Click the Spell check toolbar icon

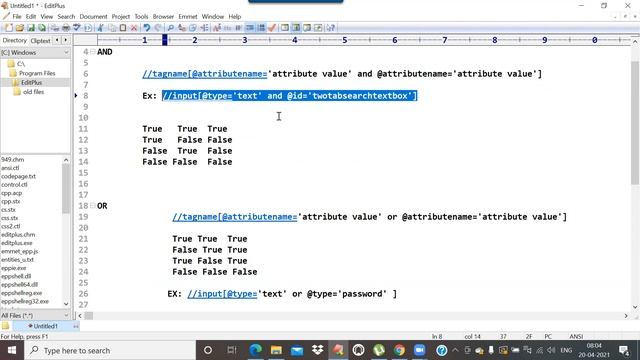(76, 28)
